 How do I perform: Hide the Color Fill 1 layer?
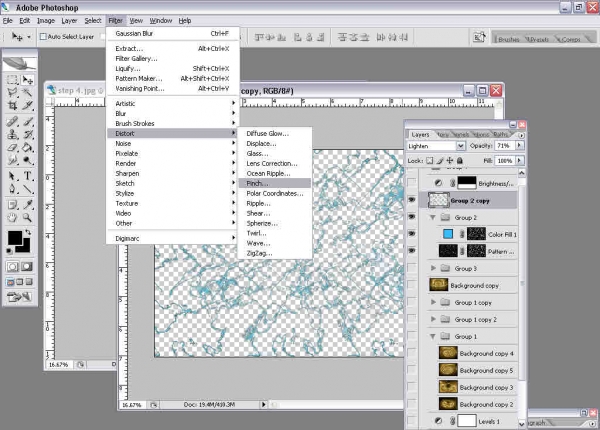point(412,234)
